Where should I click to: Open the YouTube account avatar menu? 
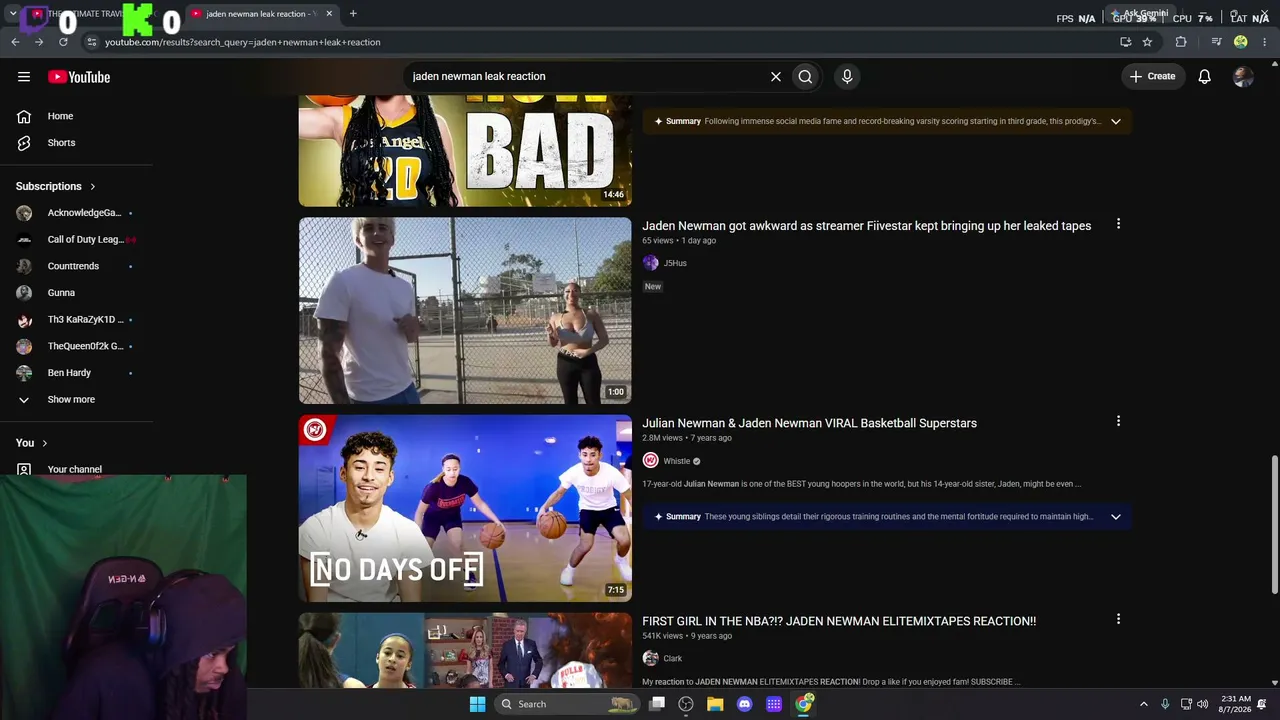(x=1243, y=76)
